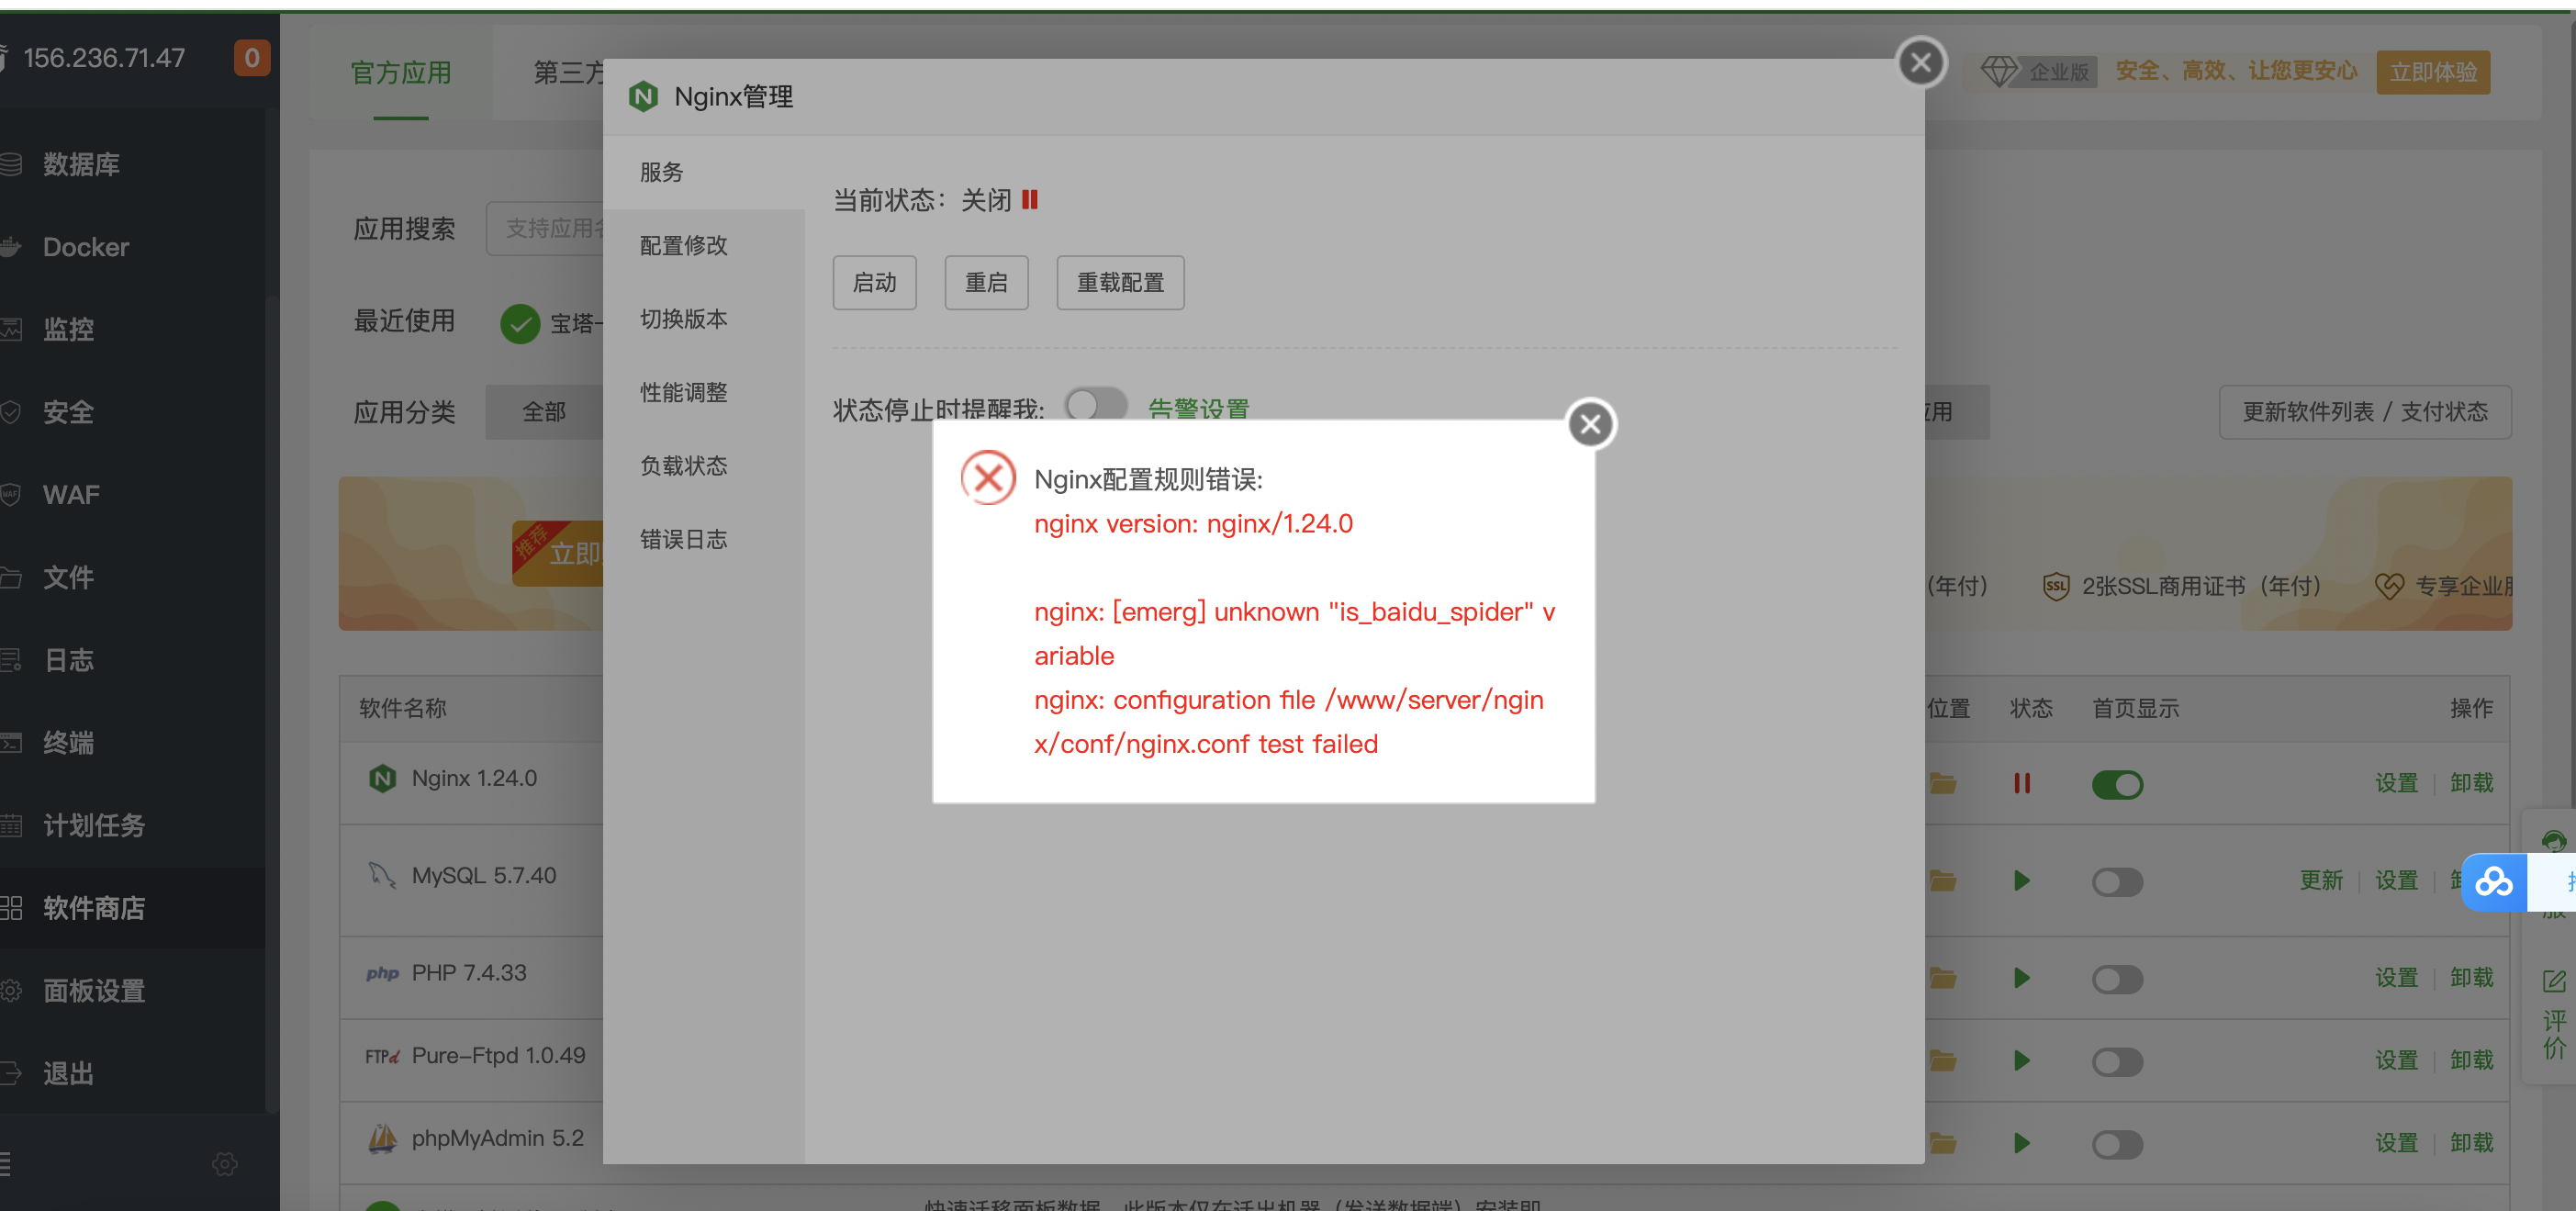Click 设置 link in PHP row
This screenshot has width=2576, height=1211.
pos(2396,978)
